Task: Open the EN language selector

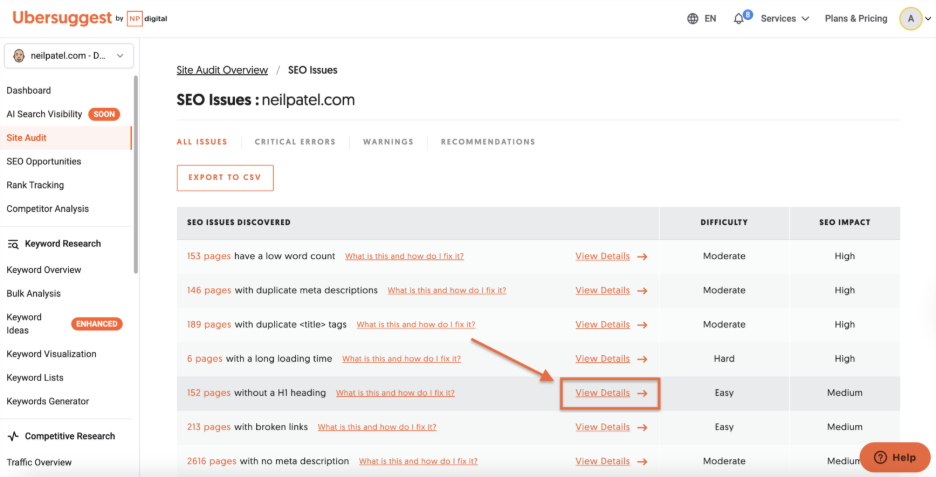Action: [x=710, y=19]
